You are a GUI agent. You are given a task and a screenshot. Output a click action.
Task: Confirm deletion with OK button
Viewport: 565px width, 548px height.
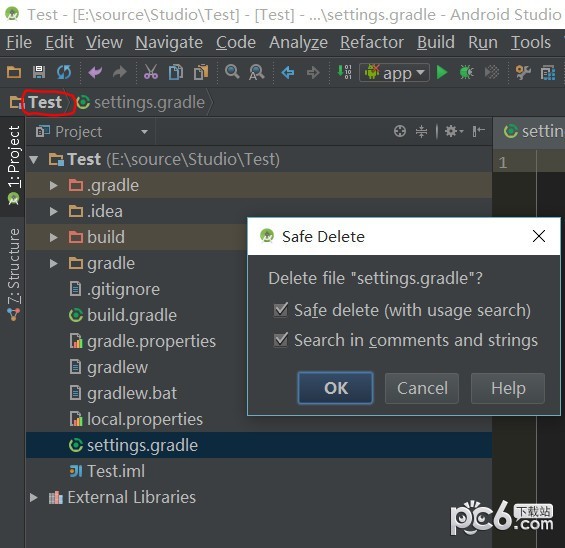pyautogui.click(x=335, y=388)
